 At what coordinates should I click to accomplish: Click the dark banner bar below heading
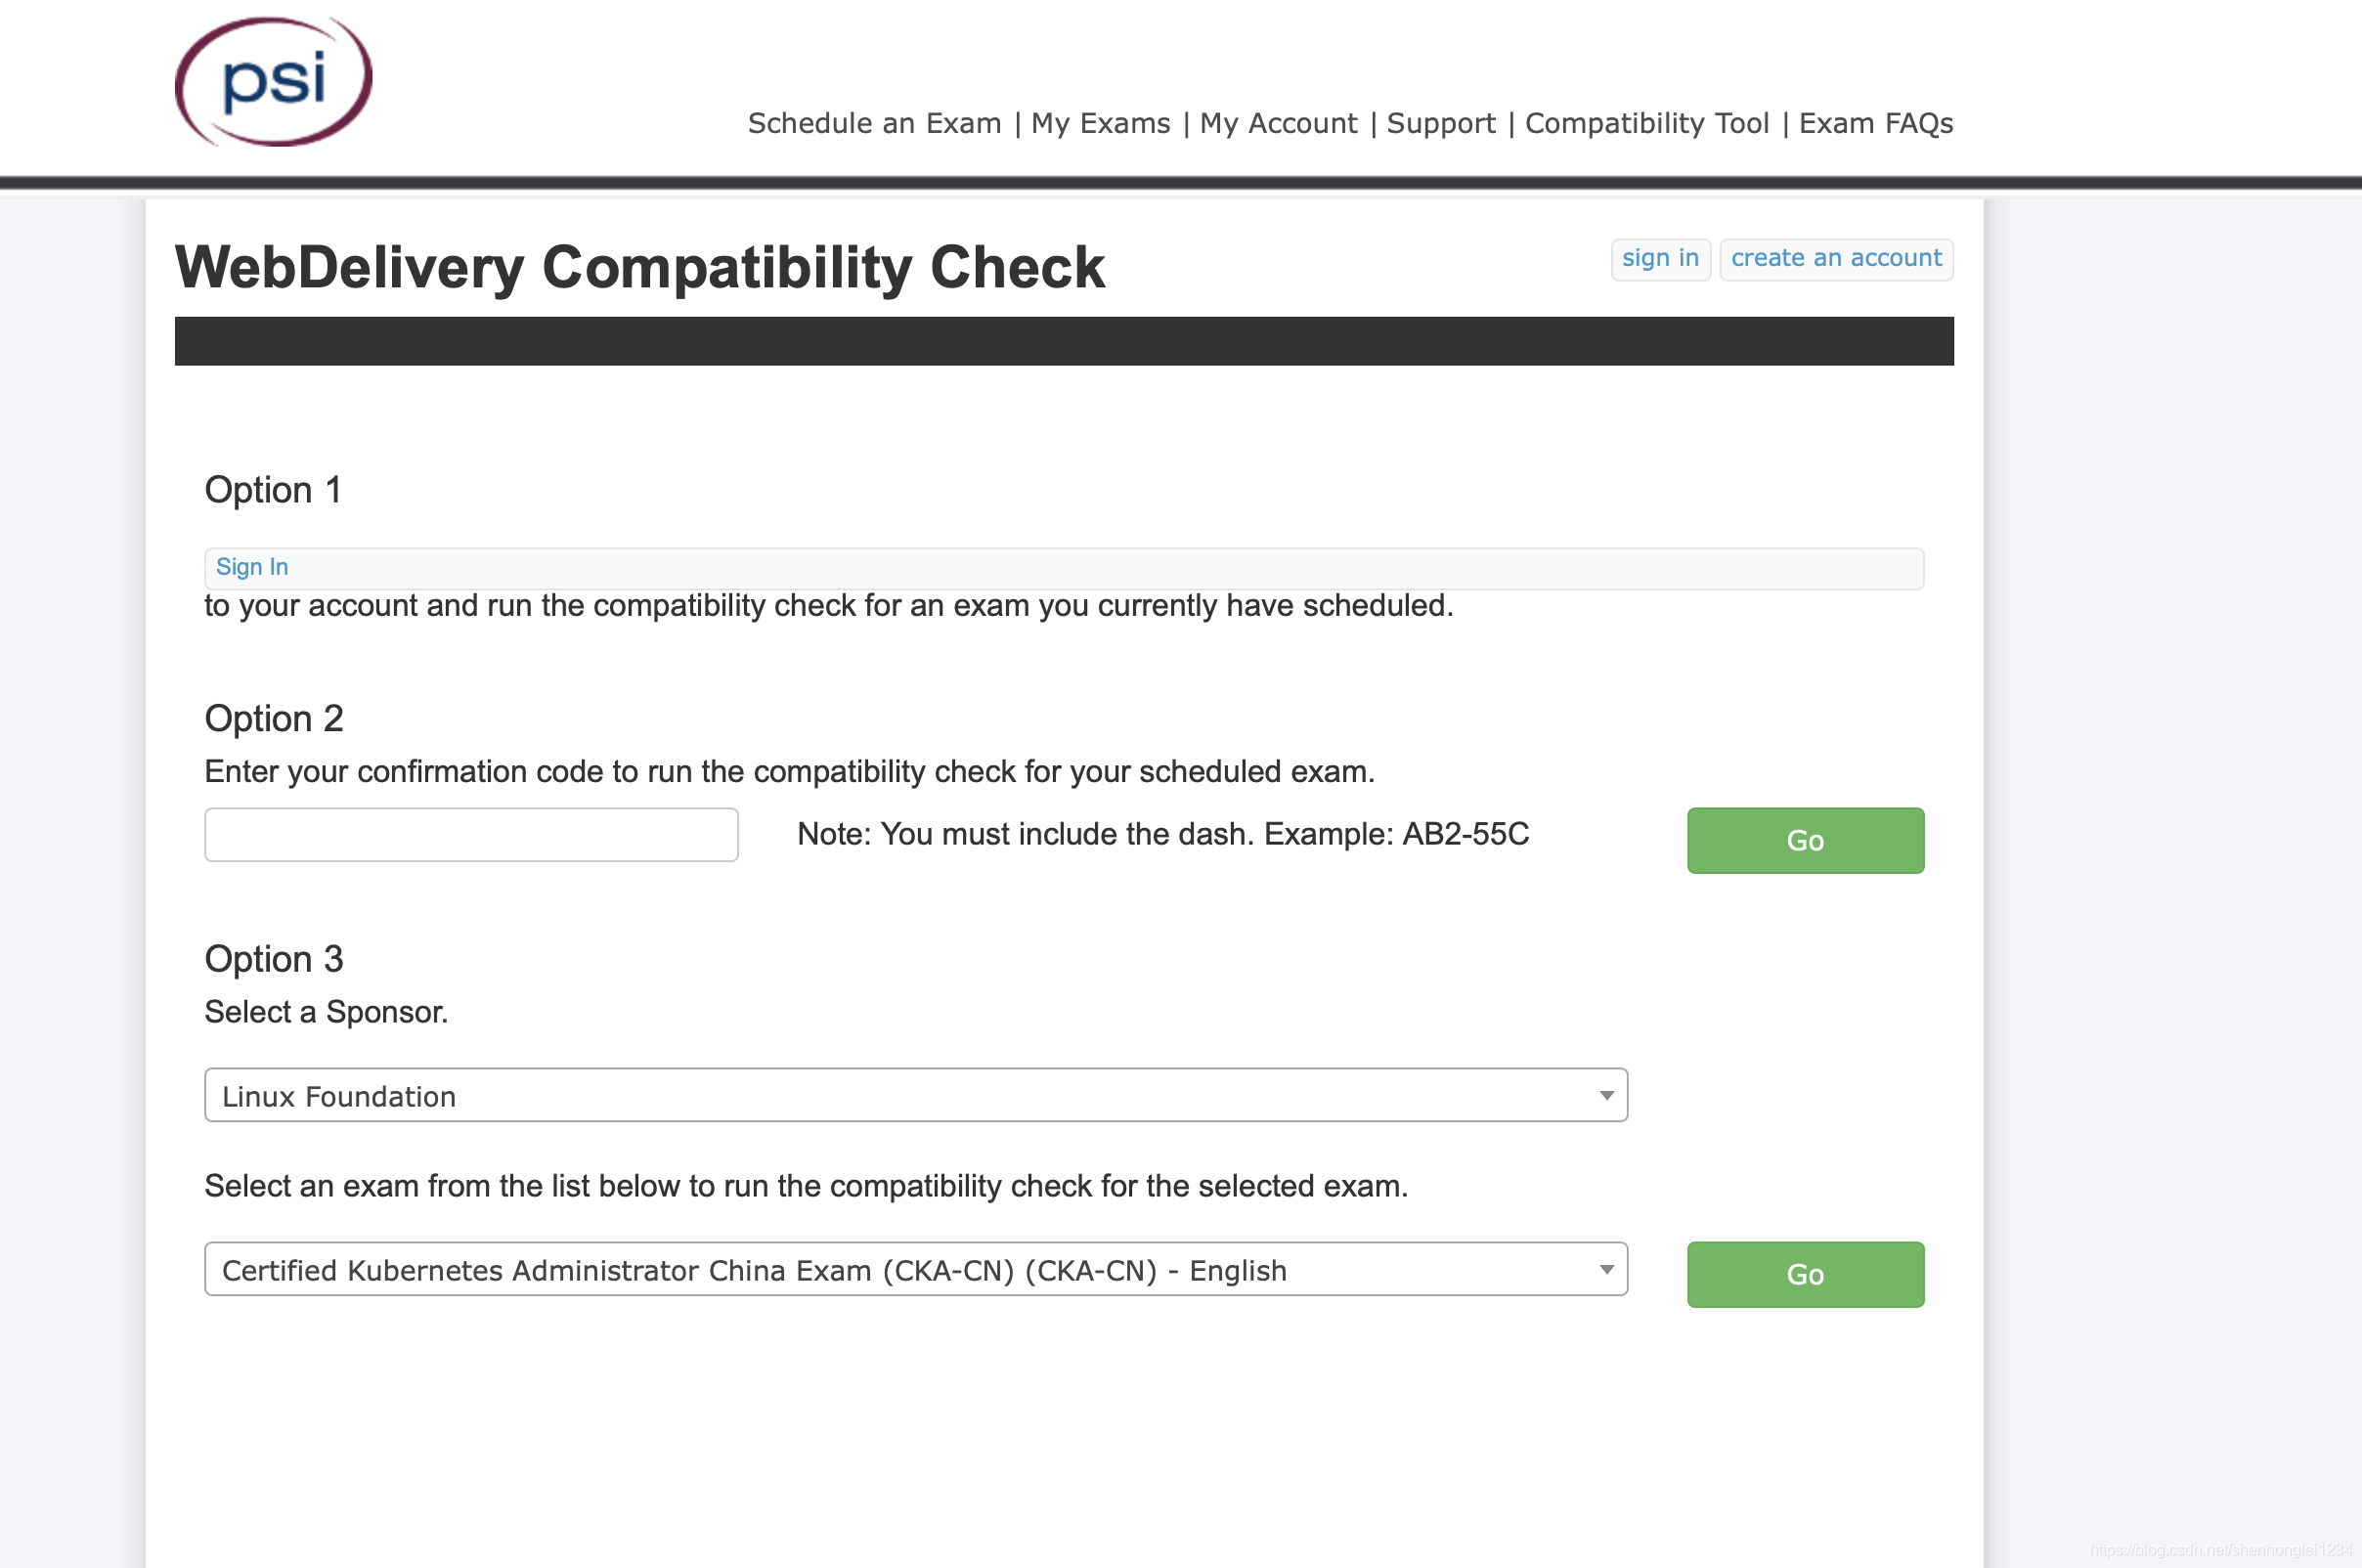(x=1063, y=342)
